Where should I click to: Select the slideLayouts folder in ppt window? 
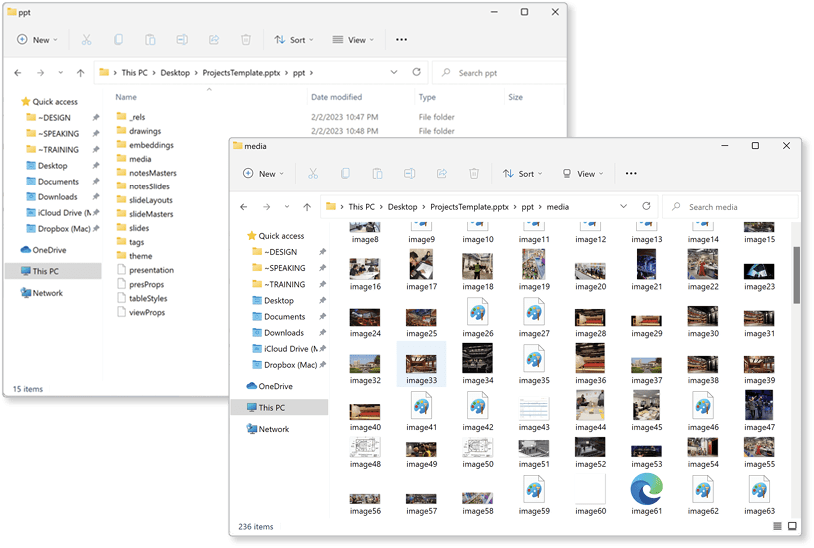coord(145,200)
